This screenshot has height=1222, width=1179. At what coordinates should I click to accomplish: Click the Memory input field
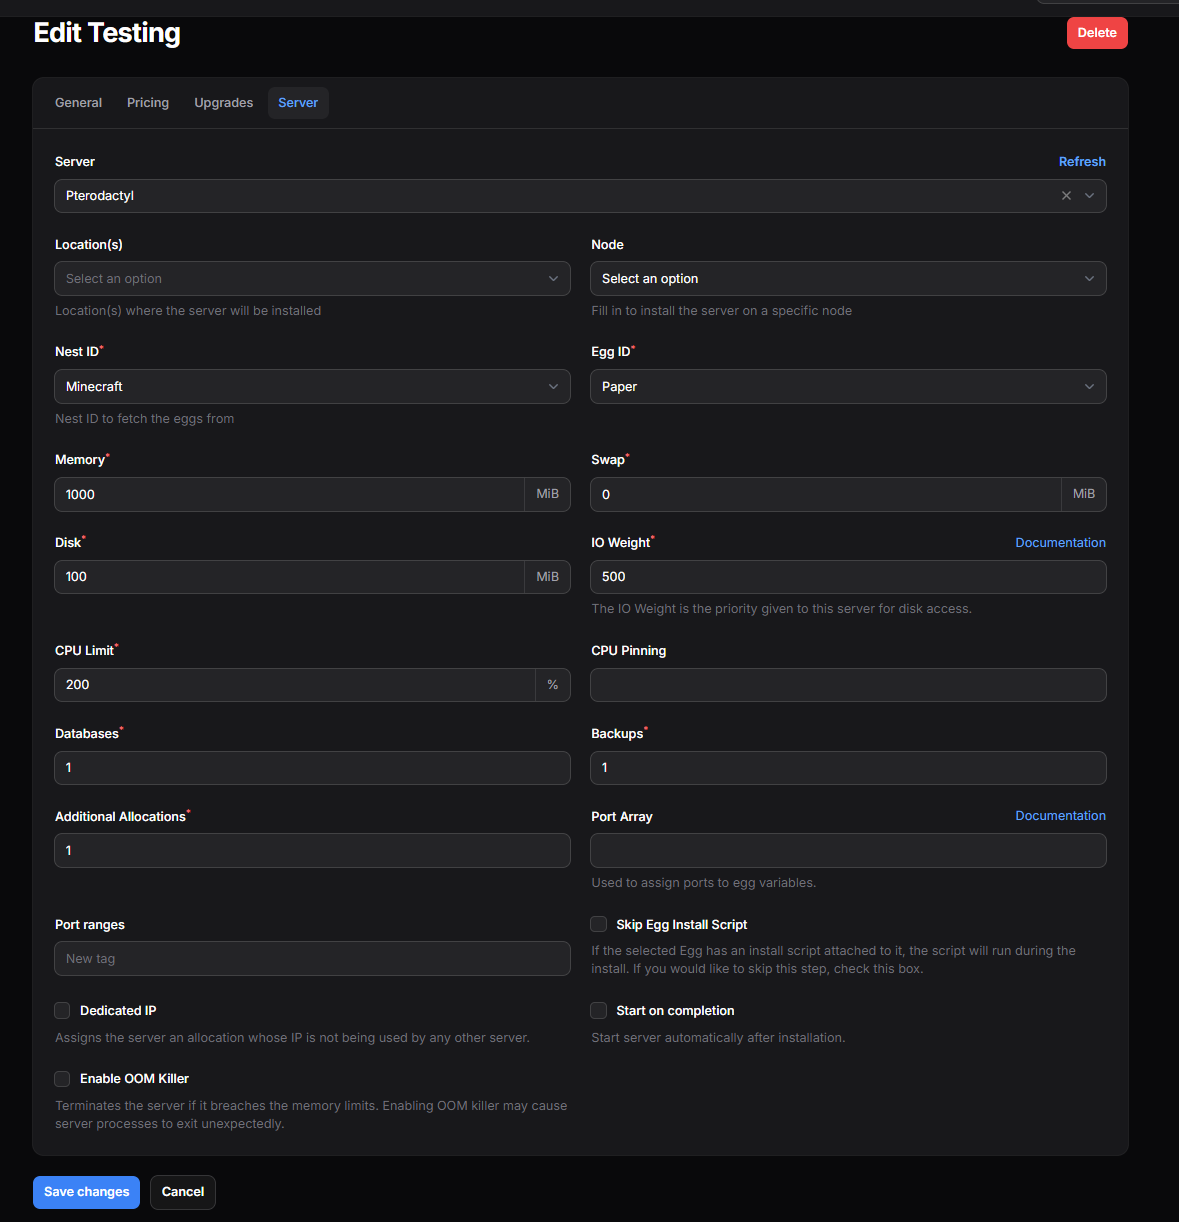[x=289, y=495]
